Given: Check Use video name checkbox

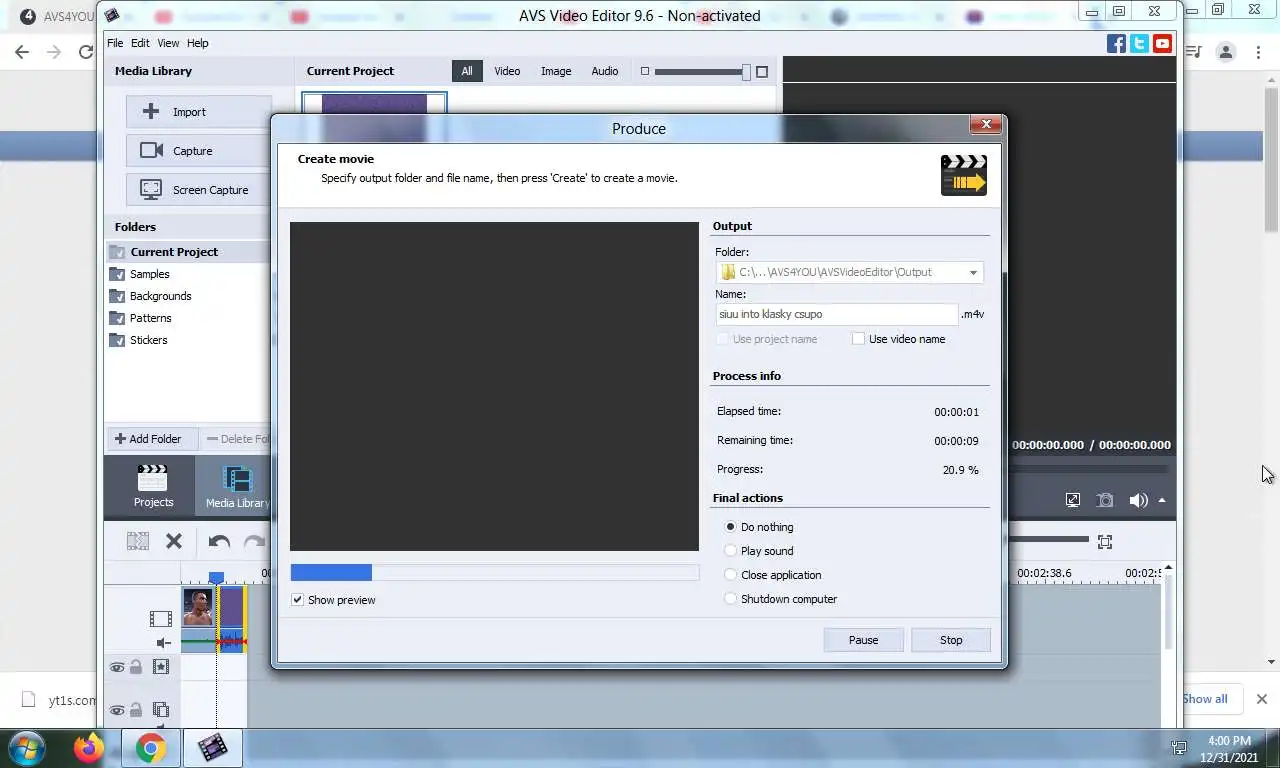Looking at the screenshot, I should point(858,339).
